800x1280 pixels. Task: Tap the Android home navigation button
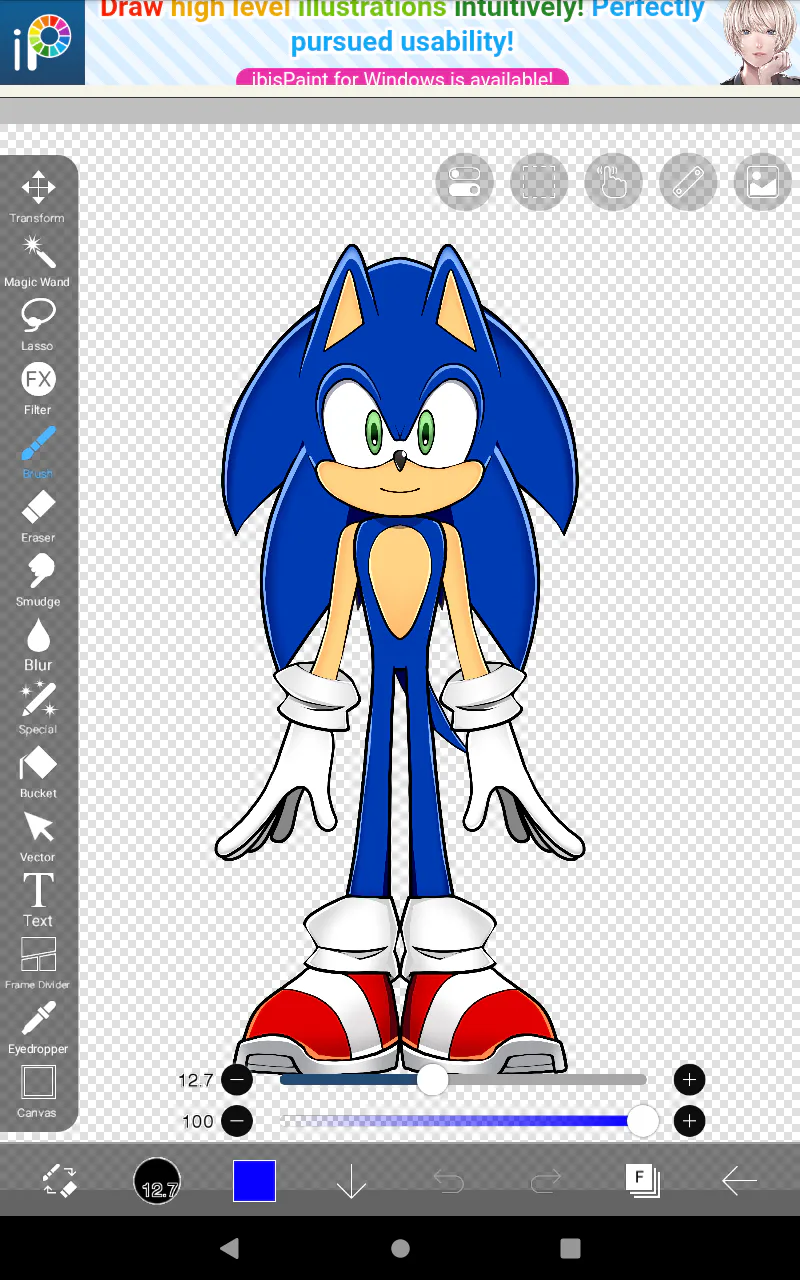400,1248
